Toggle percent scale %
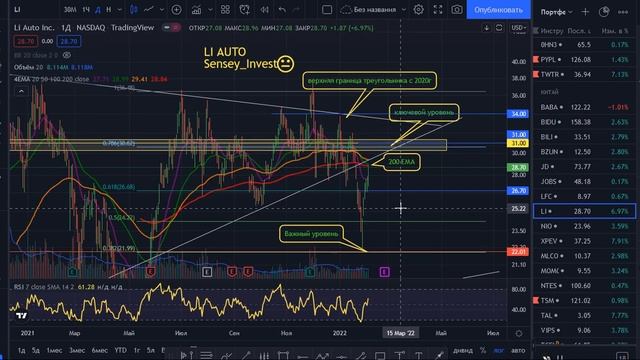Viewport: 640px width, 360px height. [483, 351]
